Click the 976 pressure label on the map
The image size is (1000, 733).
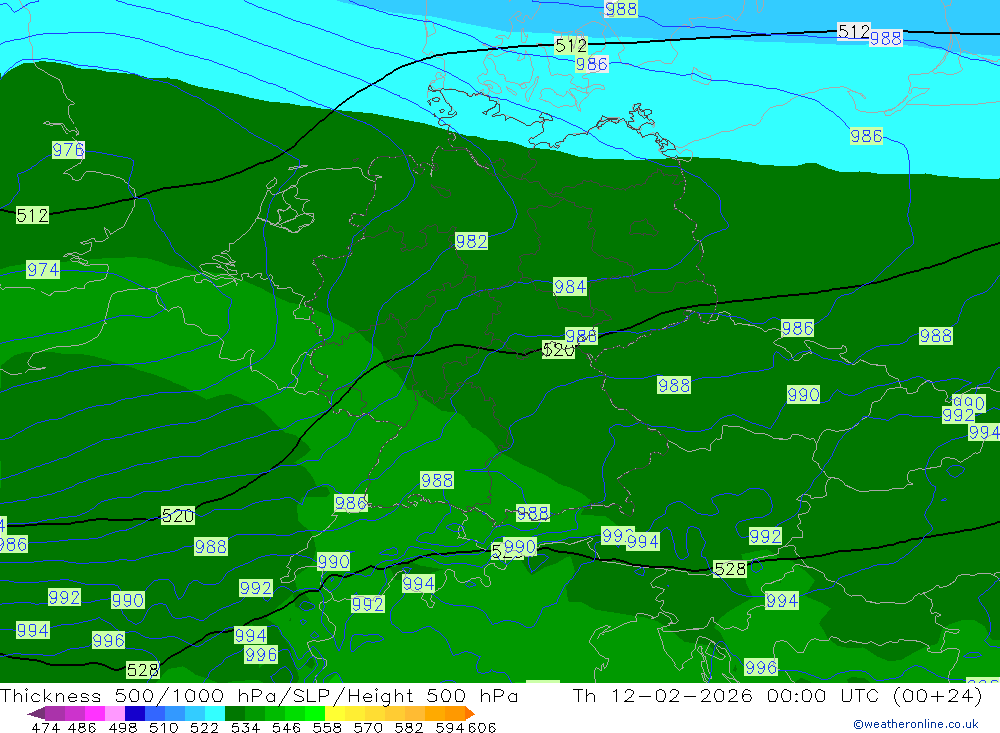click(x=68, y=150)
